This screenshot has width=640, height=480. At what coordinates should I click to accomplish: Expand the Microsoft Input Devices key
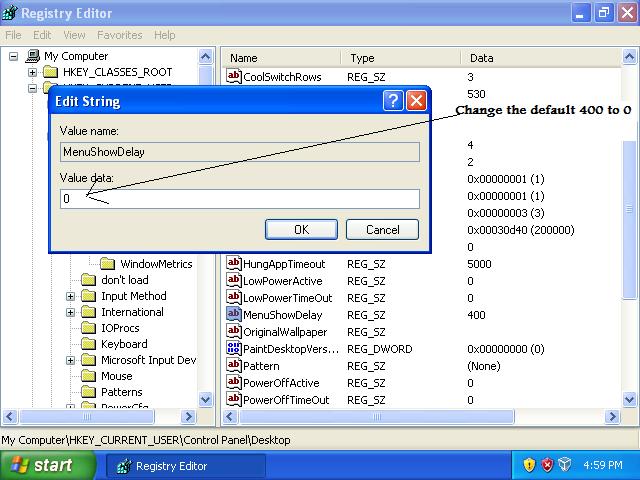click(71, 360)
